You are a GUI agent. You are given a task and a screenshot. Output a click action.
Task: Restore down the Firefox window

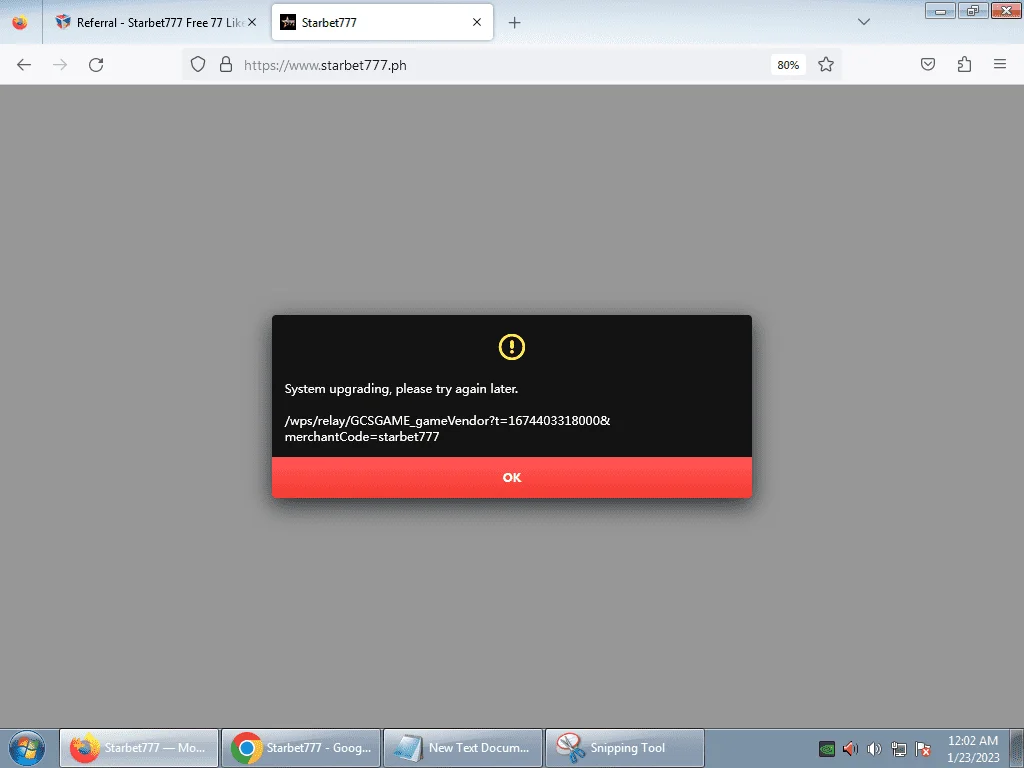click(x=973, y=10)
